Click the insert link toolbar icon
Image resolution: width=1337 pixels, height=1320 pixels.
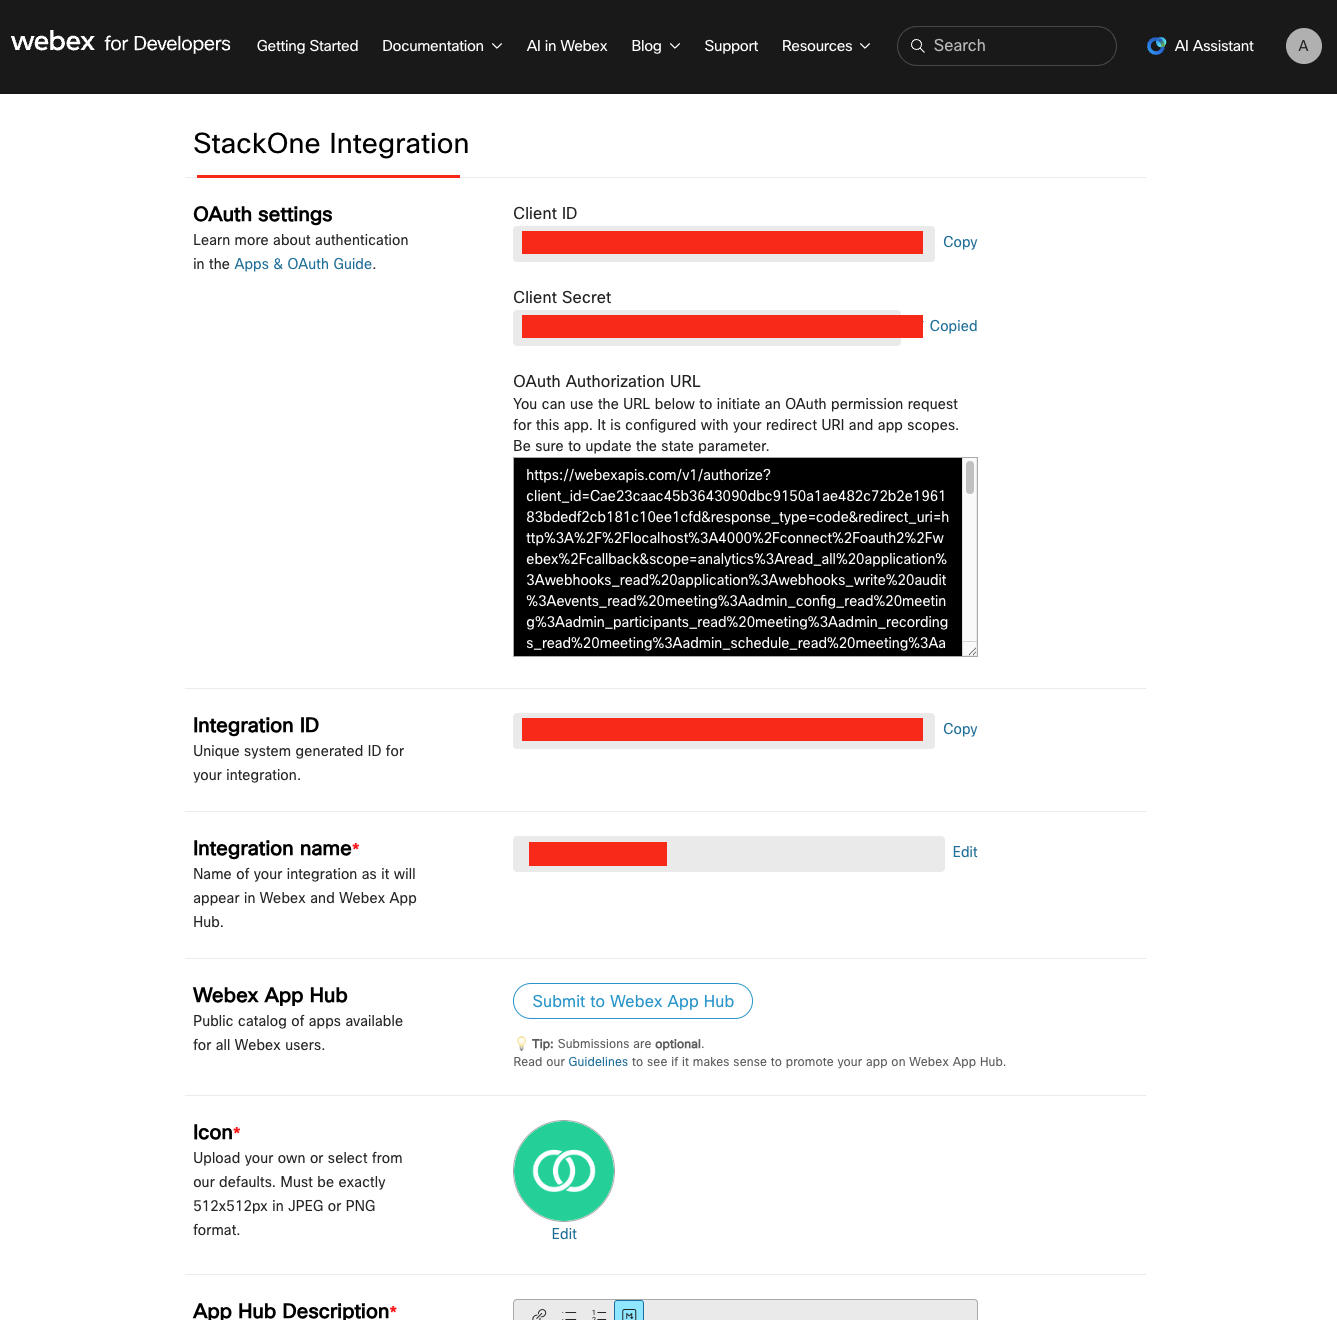coord(539,1314)
